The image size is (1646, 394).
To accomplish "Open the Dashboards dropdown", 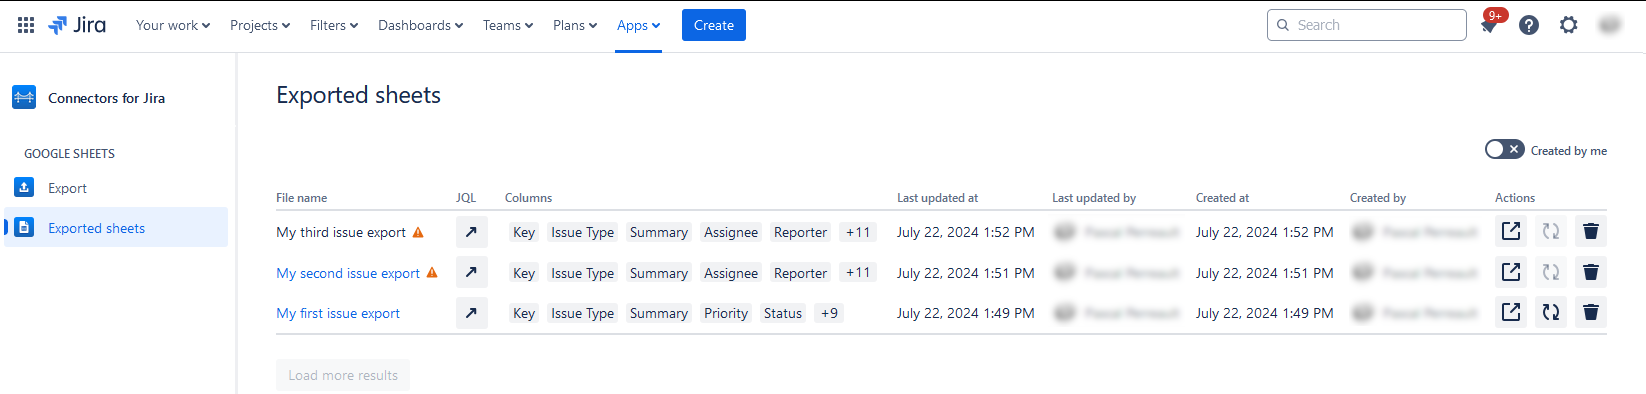I will (420, 25).
